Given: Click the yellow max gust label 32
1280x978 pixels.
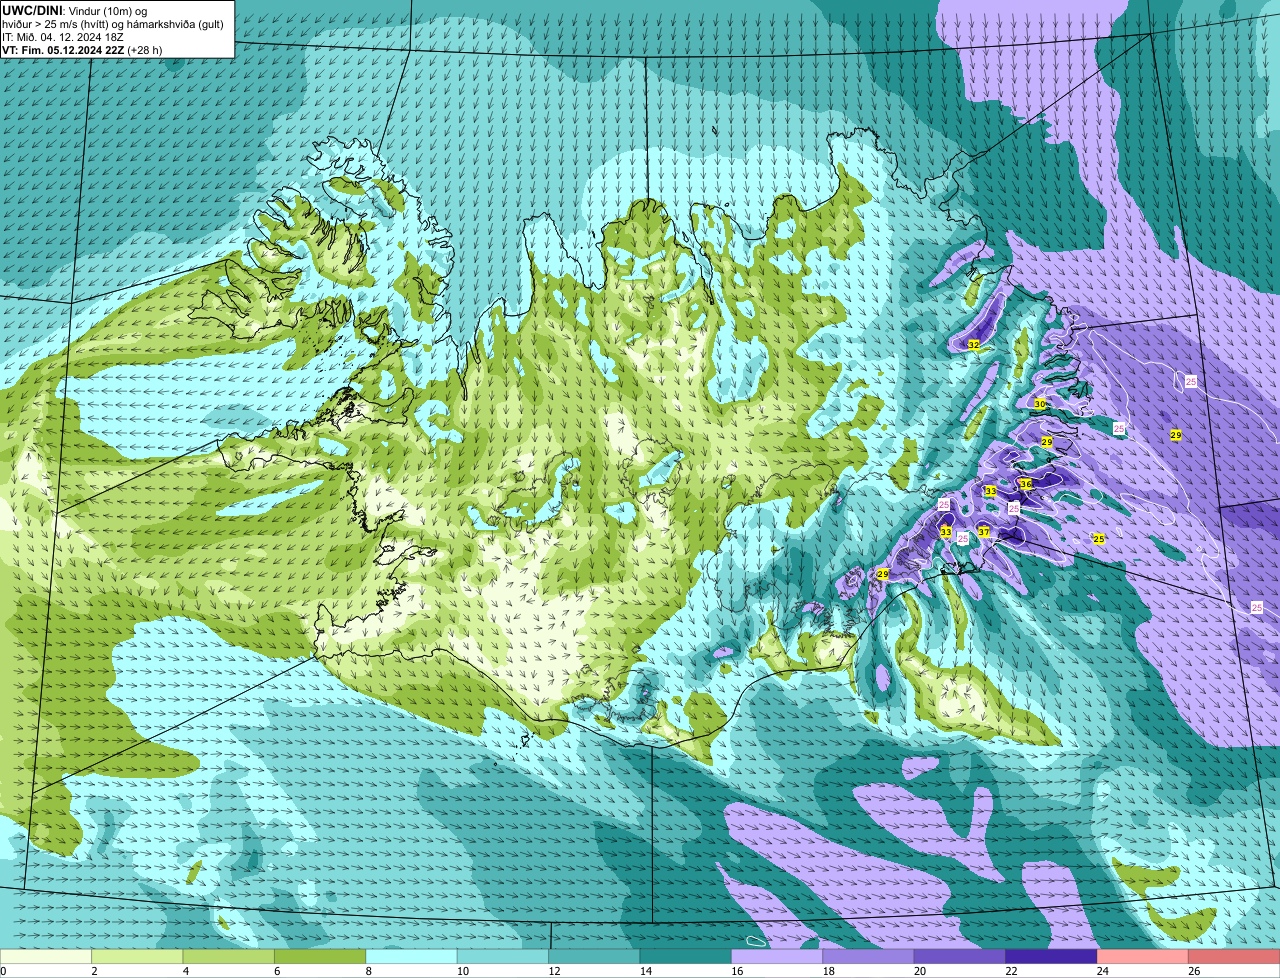Looking at the screenshot, I should (x=973, y=345).
